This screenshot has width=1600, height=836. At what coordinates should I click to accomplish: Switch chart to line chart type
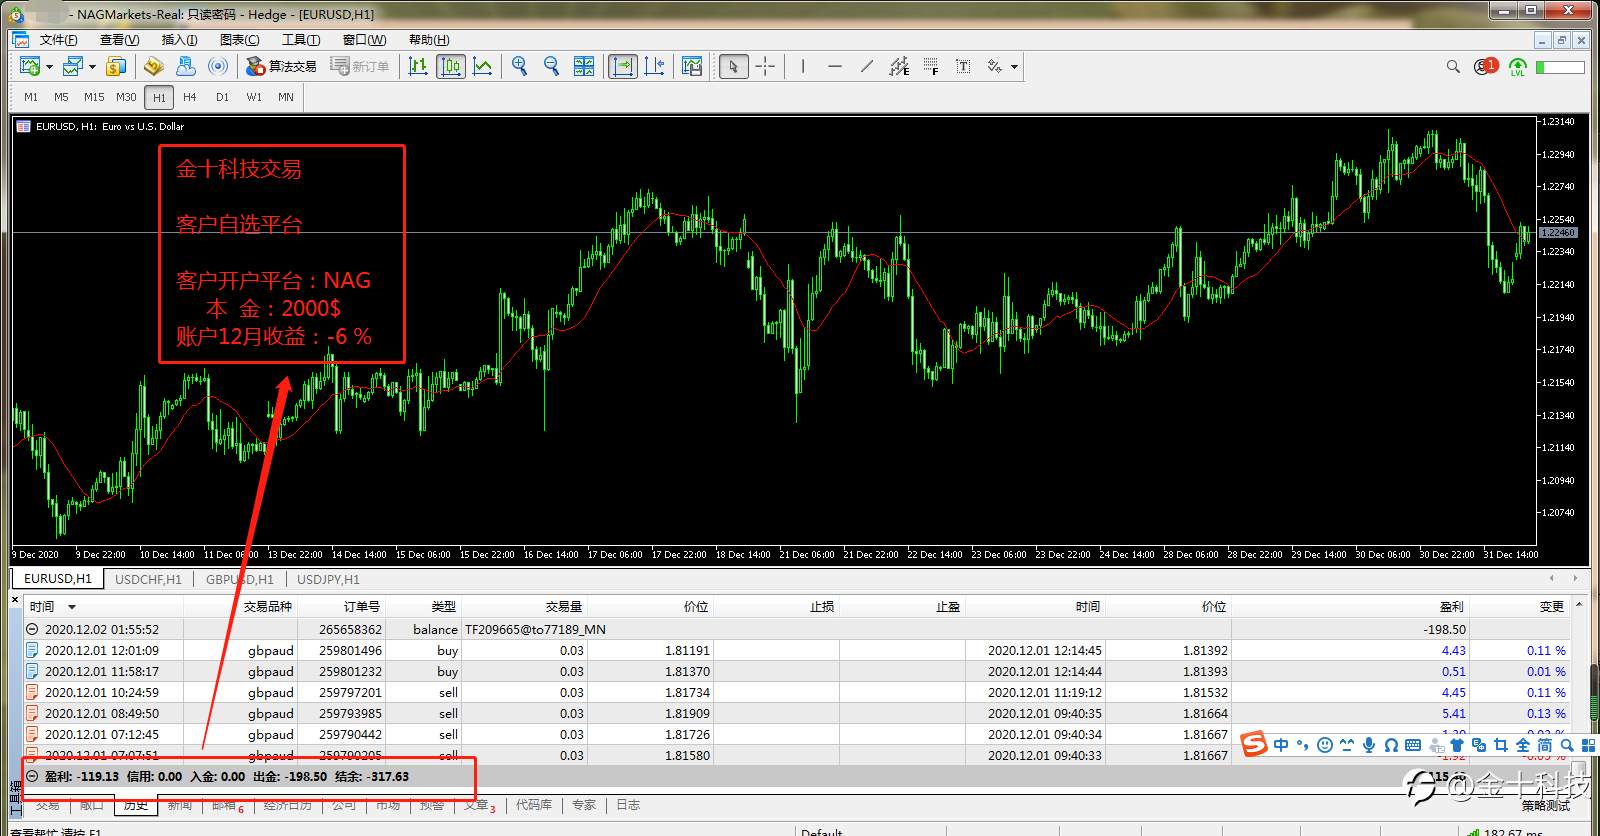point(483,66)
